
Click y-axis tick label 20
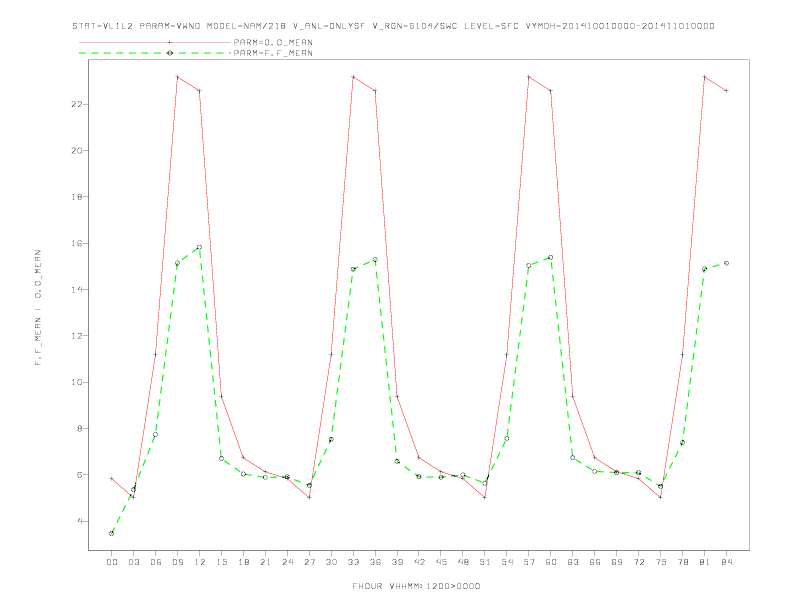tap(78, 150)
